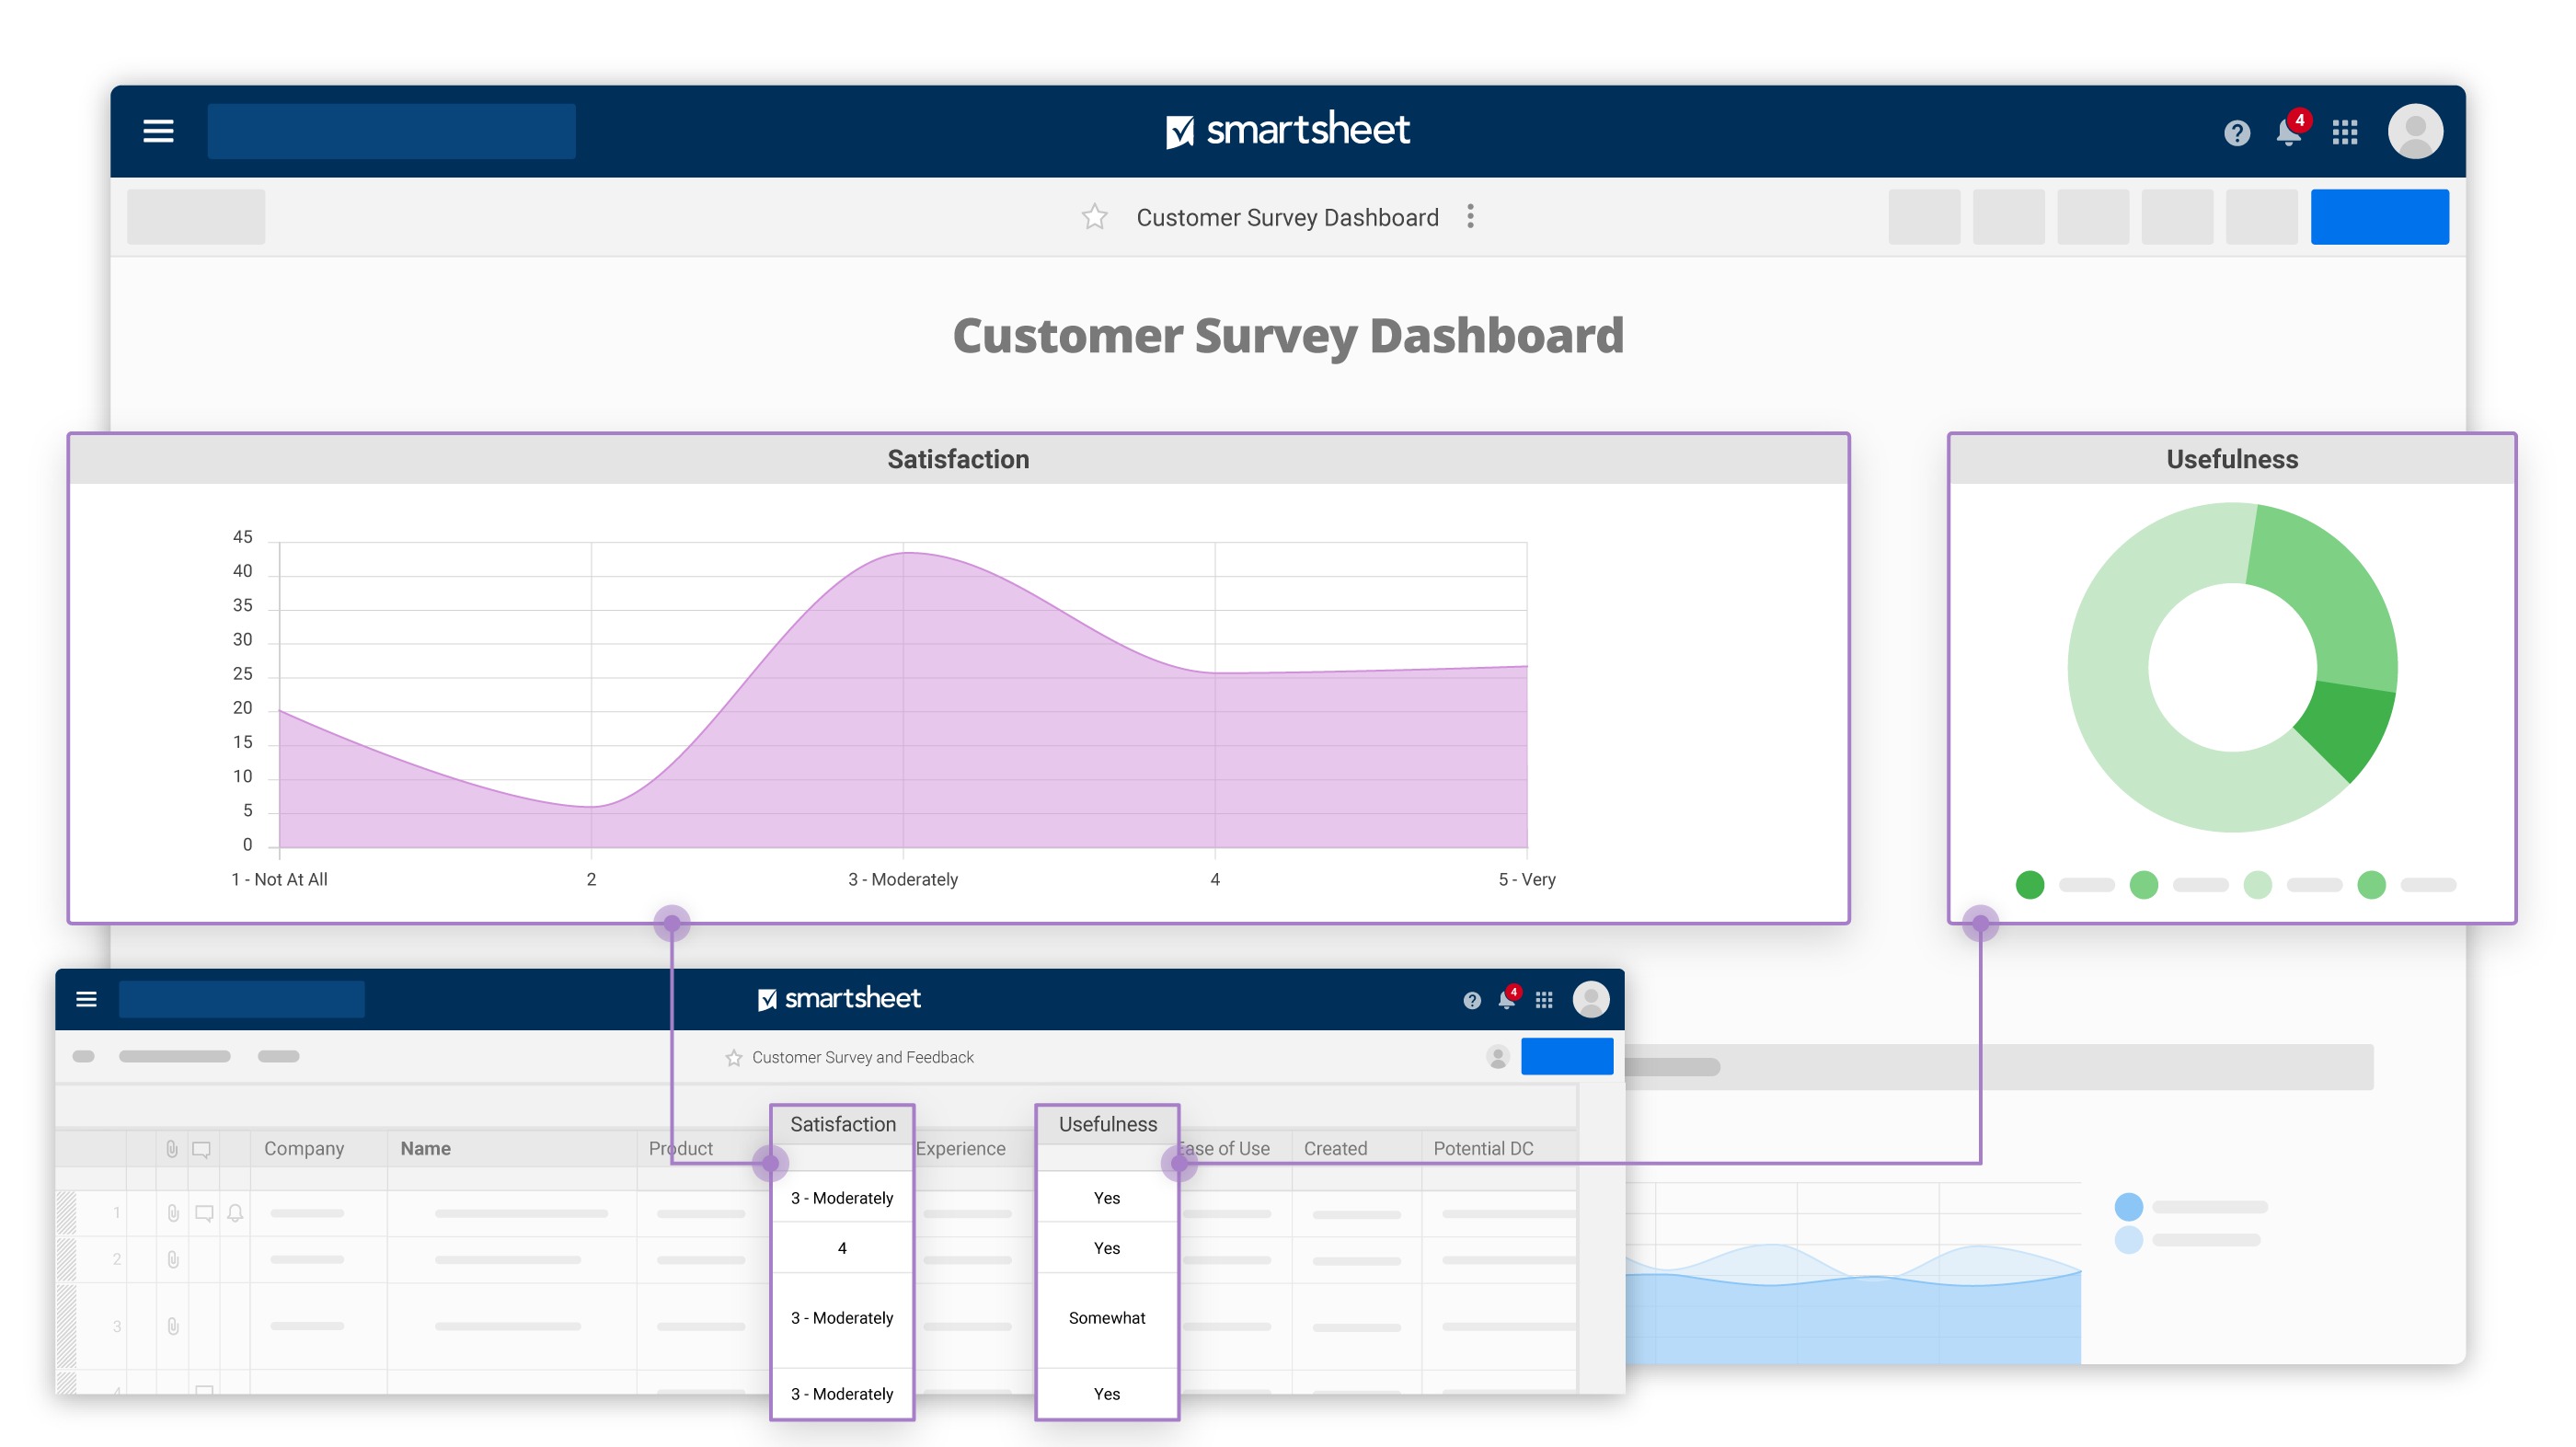The height and width of the screenshot is (1447, 2576).
Task: Select the Somewhat cell in Usefulness column
Action: [1106, 1318]
